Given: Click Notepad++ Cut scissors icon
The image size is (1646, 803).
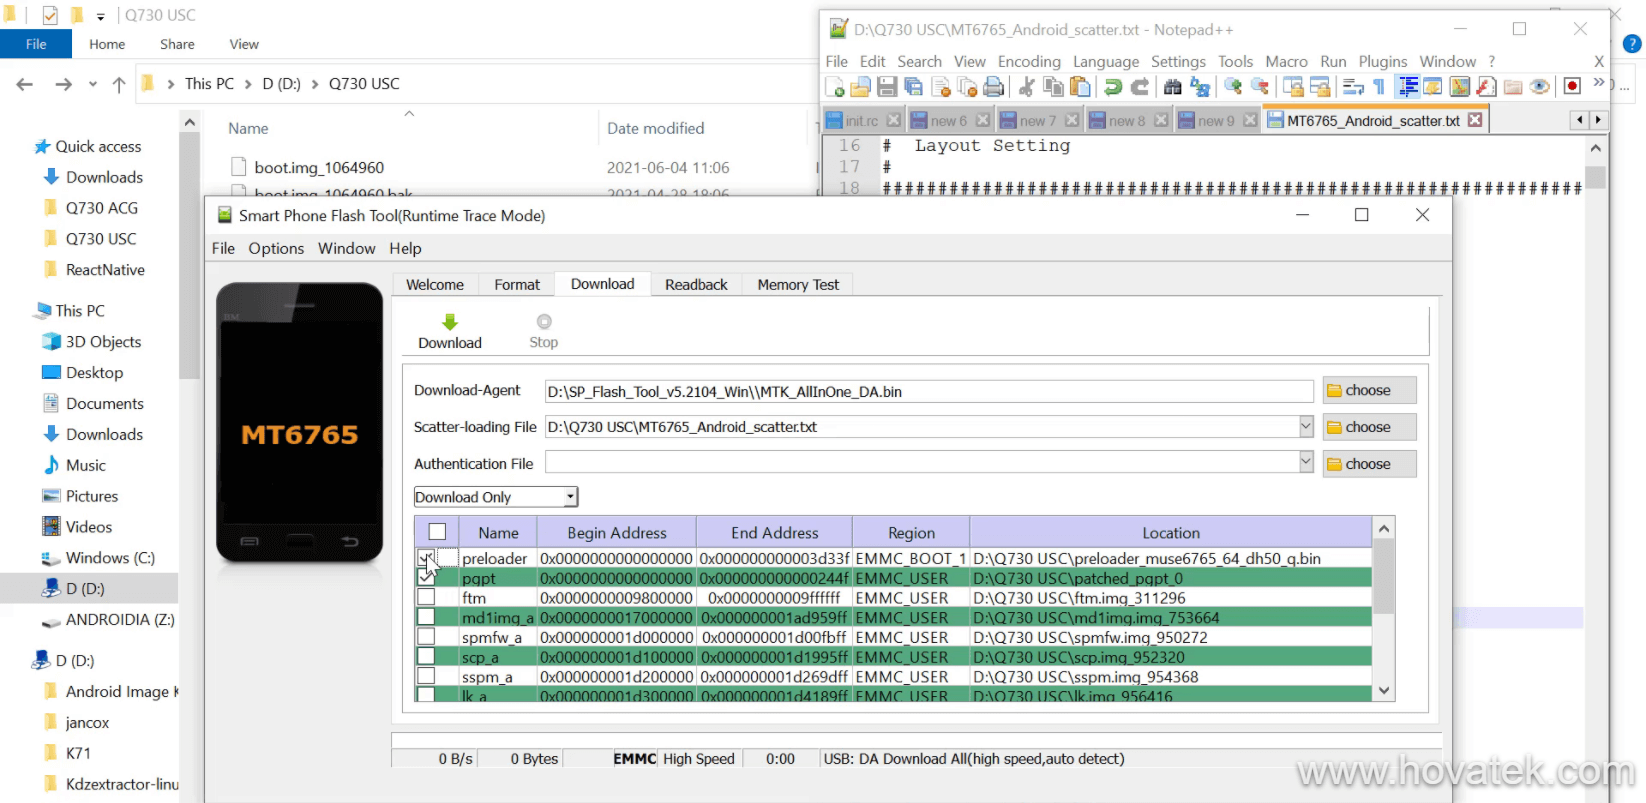Looking at the screenshot, I should 1026,87.
